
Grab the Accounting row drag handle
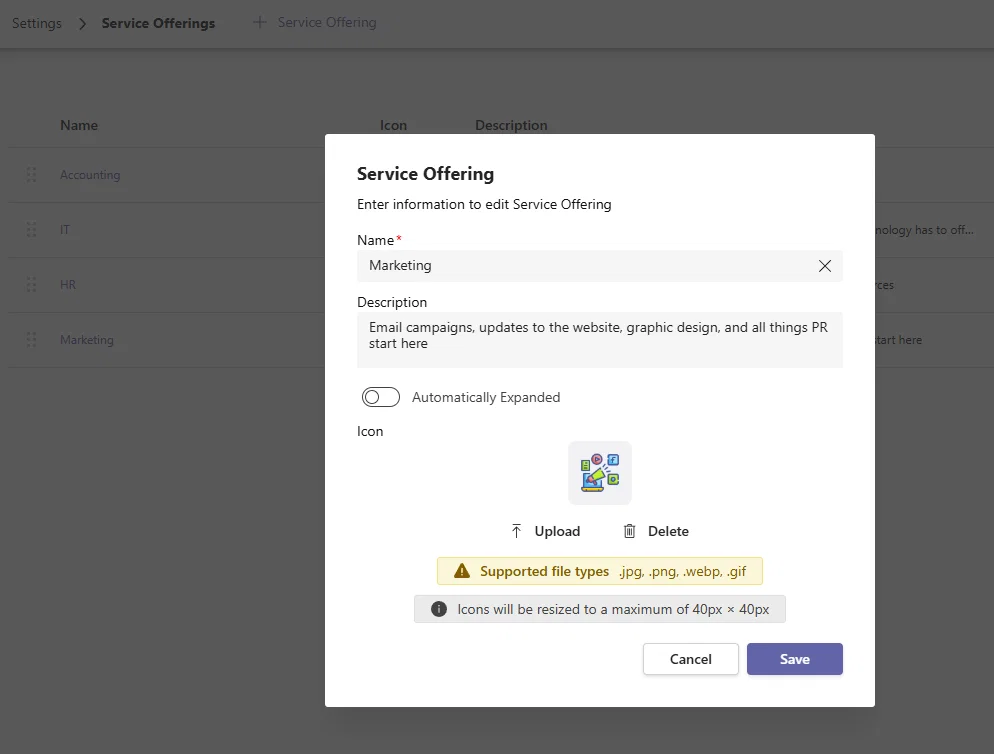tap(31, 174)
